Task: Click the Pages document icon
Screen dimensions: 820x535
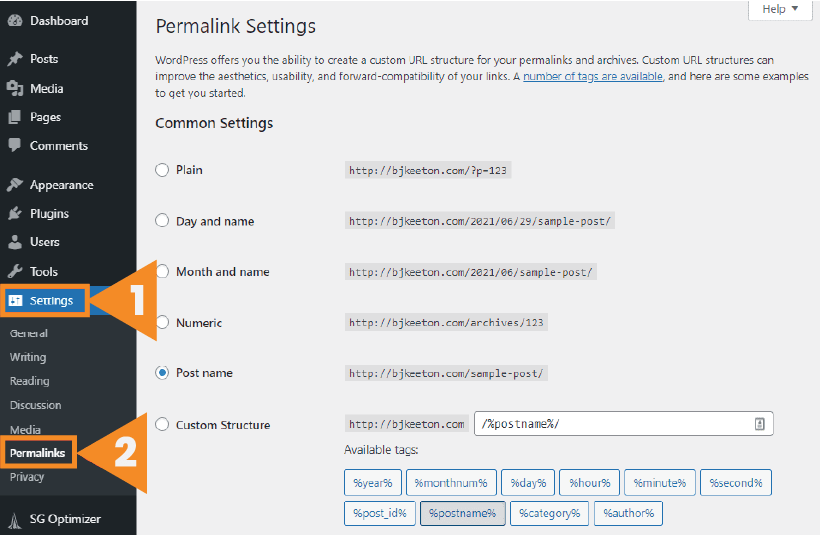Action: pyautogui.click(x=15, y=117)
